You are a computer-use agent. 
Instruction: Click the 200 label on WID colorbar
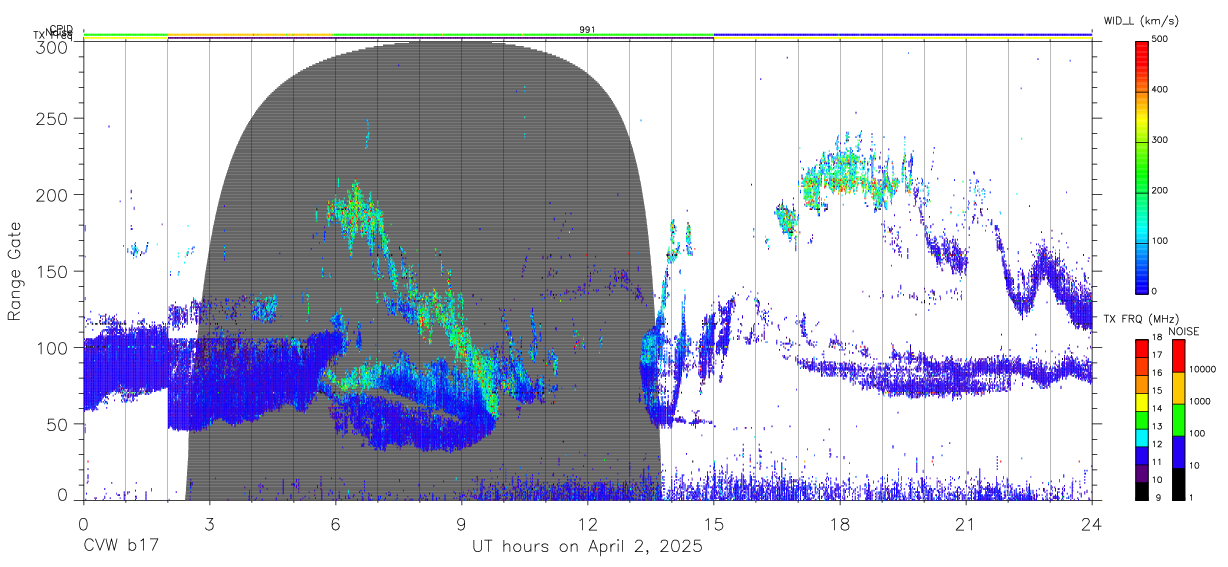1160,190
